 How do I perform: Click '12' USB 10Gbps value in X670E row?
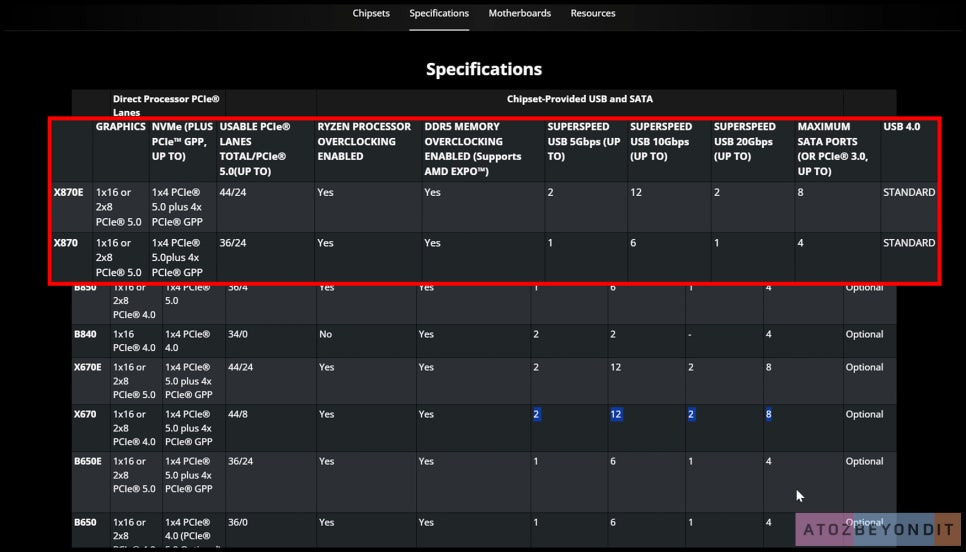tap(615, 367)
